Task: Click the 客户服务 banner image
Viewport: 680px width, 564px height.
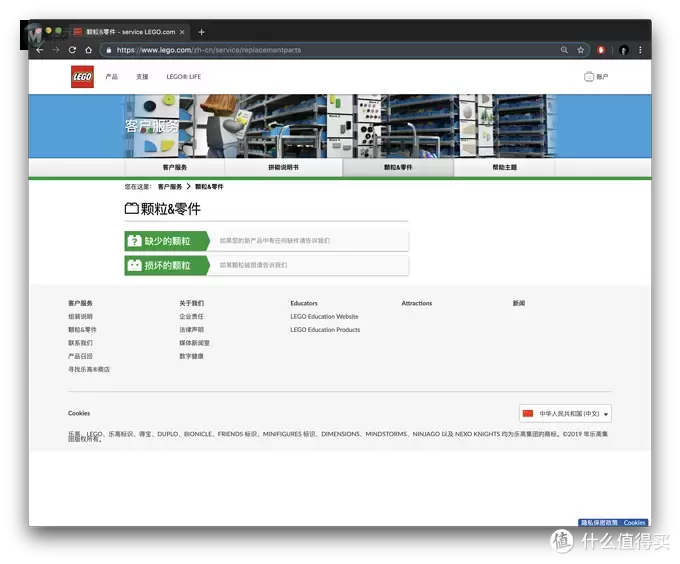Action: pyautogui.click(x=340, y=126)
